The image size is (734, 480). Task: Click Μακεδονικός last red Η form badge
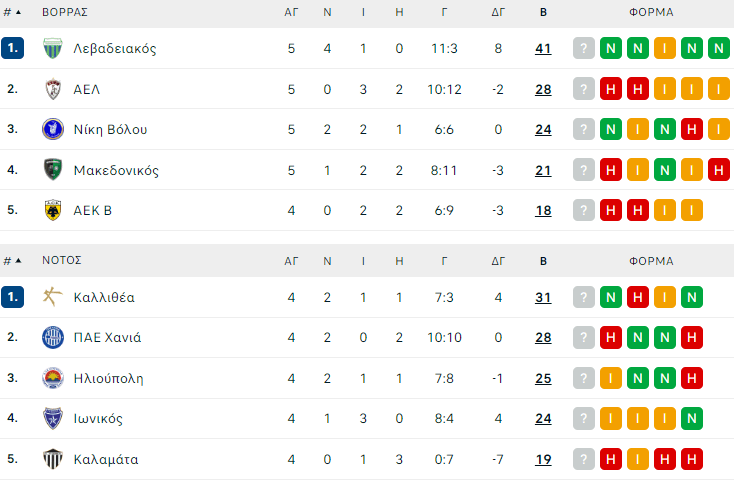click(x=718, y=170)
